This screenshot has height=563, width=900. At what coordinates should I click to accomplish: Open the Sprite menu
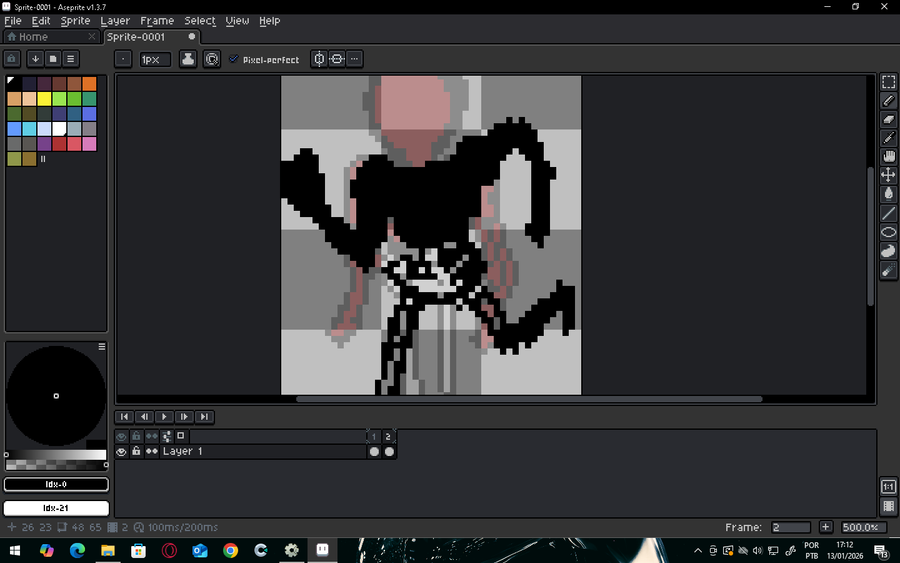(75, 21)
